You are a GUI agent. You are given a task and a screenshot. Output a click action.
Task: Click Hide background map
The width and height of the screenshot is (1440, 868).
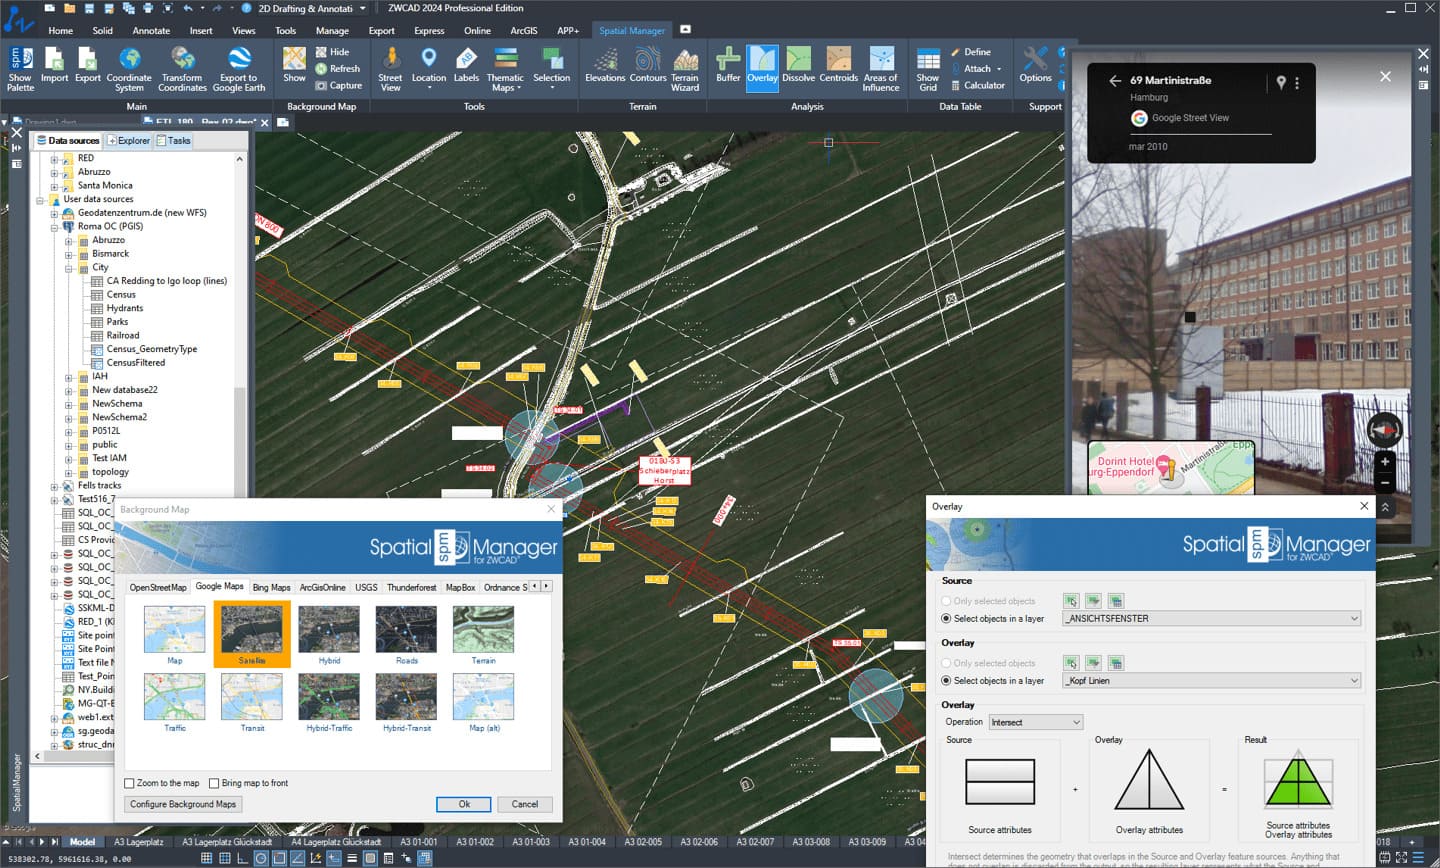coord(332,52)
